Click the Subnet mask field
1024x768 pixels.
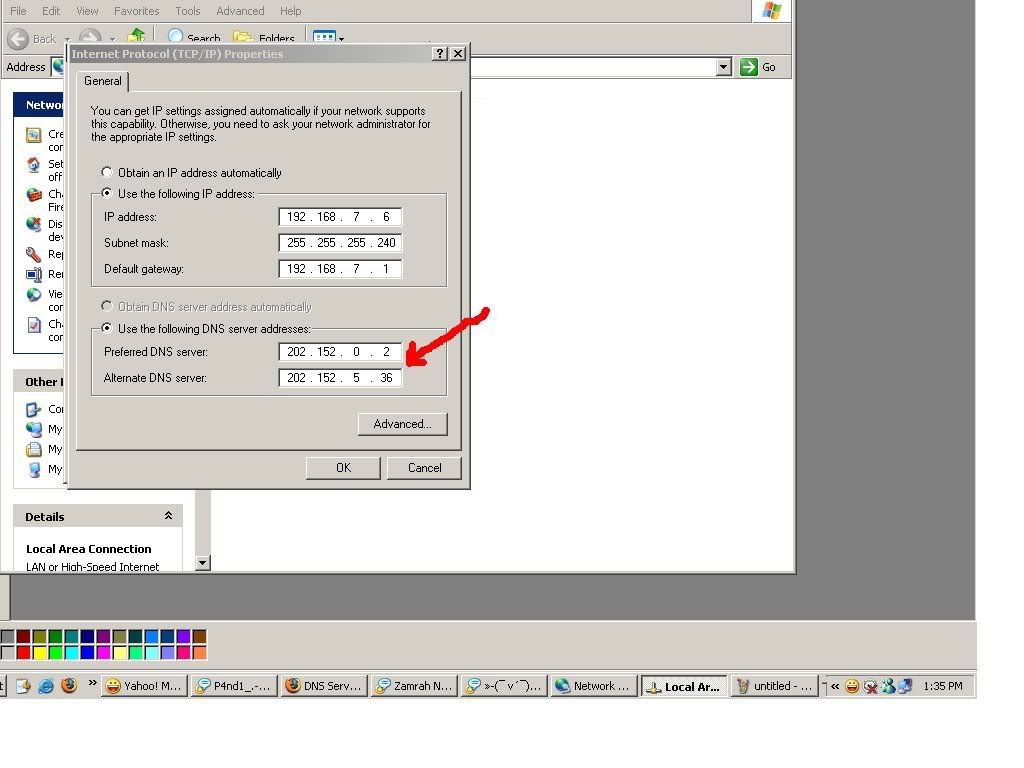coord(340,243)
